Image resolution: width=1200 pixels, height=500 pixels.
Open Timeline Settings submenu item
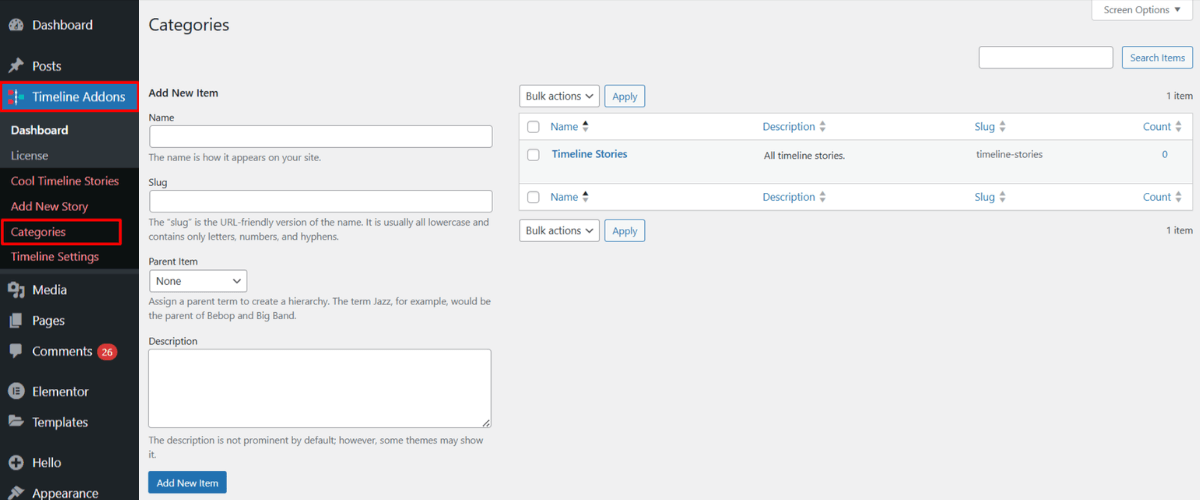point(55,257)
